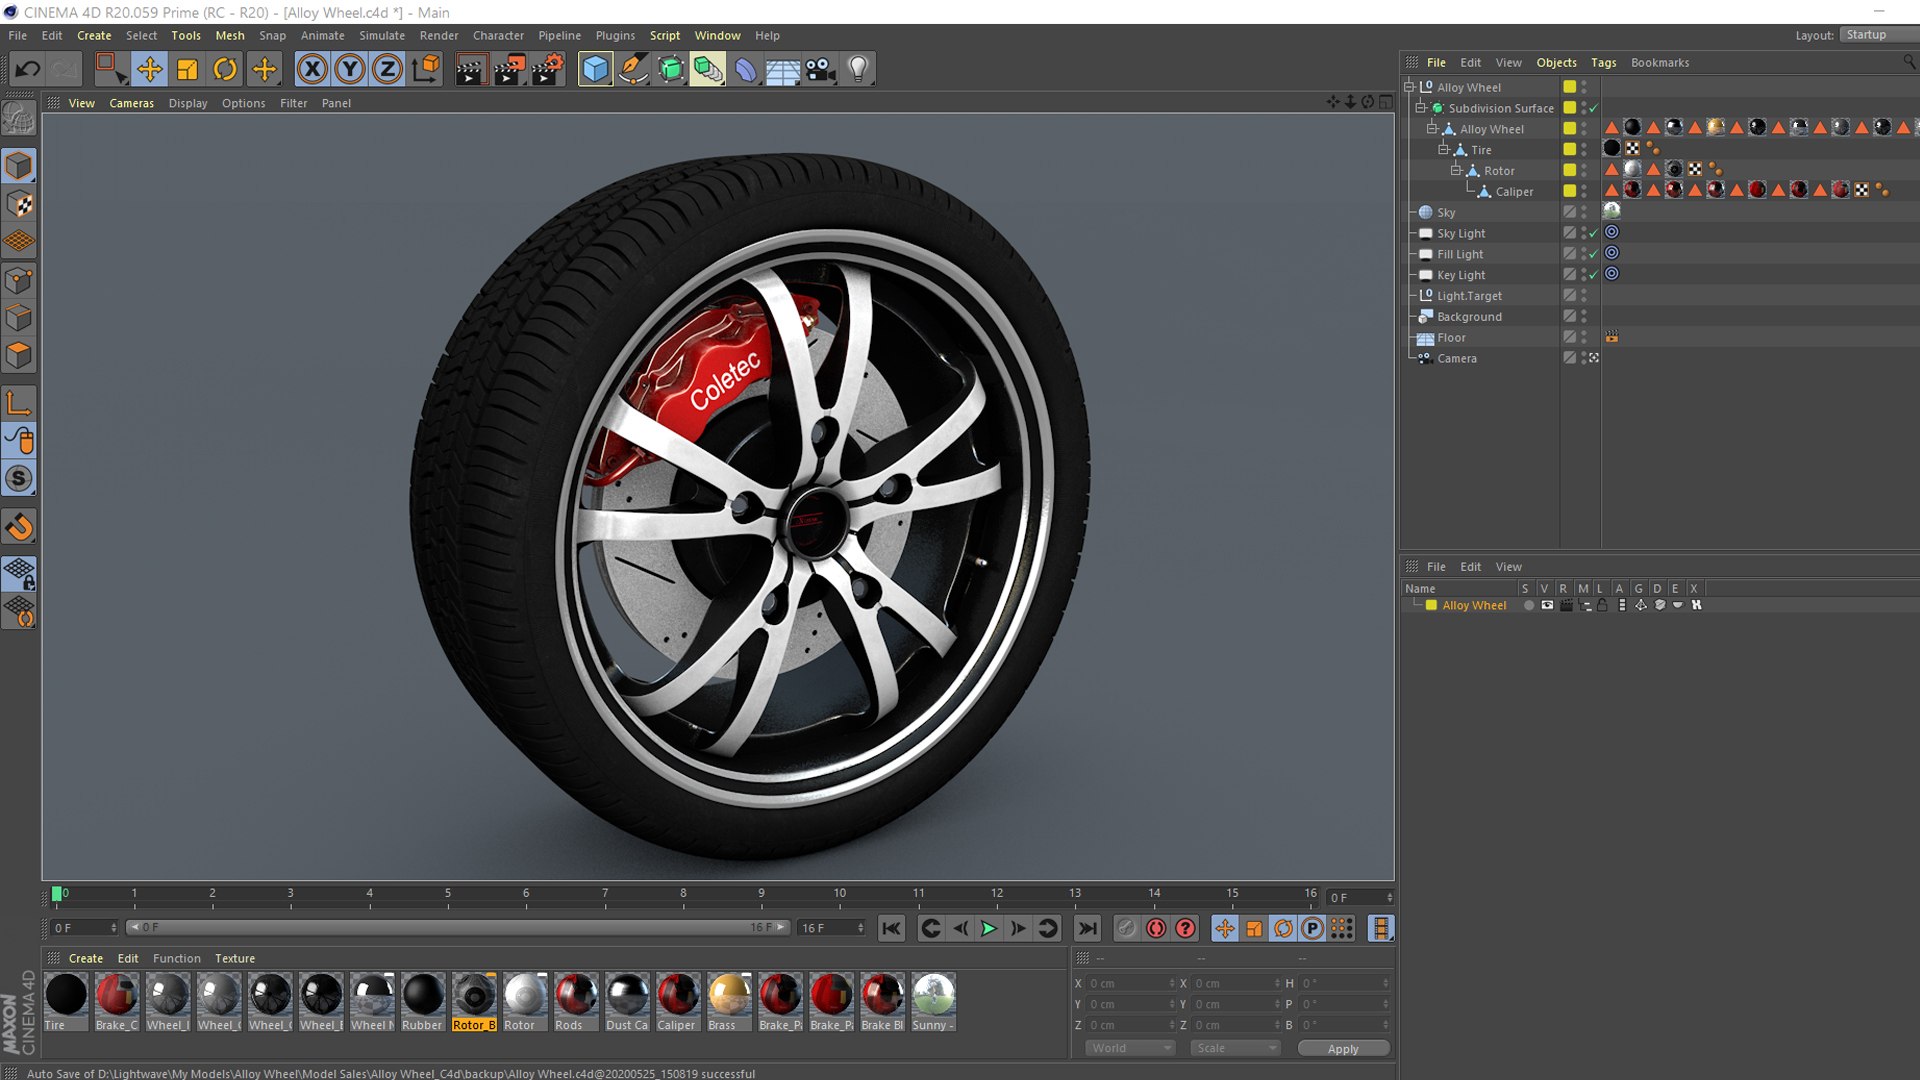This screenshot has width=1920, height=1080.
Task: Search objects with magnifier icon
Action: click(x=1909, y=62)
